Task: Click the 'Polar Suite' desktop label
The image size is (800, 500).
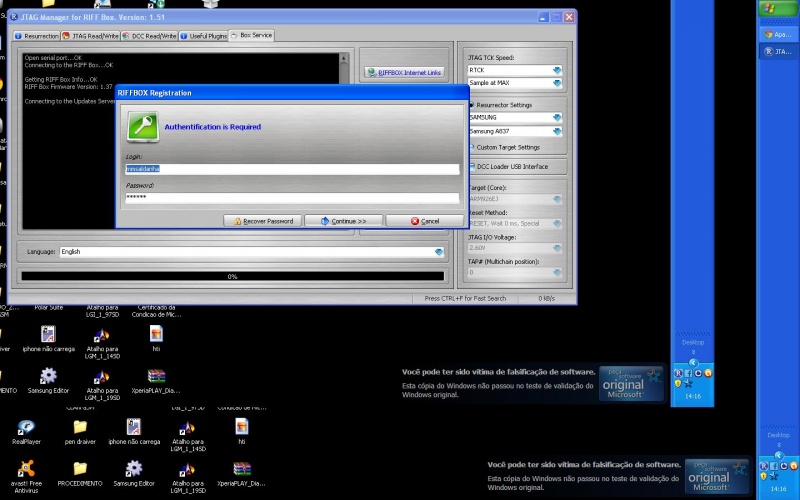Action: coord(48,308)
